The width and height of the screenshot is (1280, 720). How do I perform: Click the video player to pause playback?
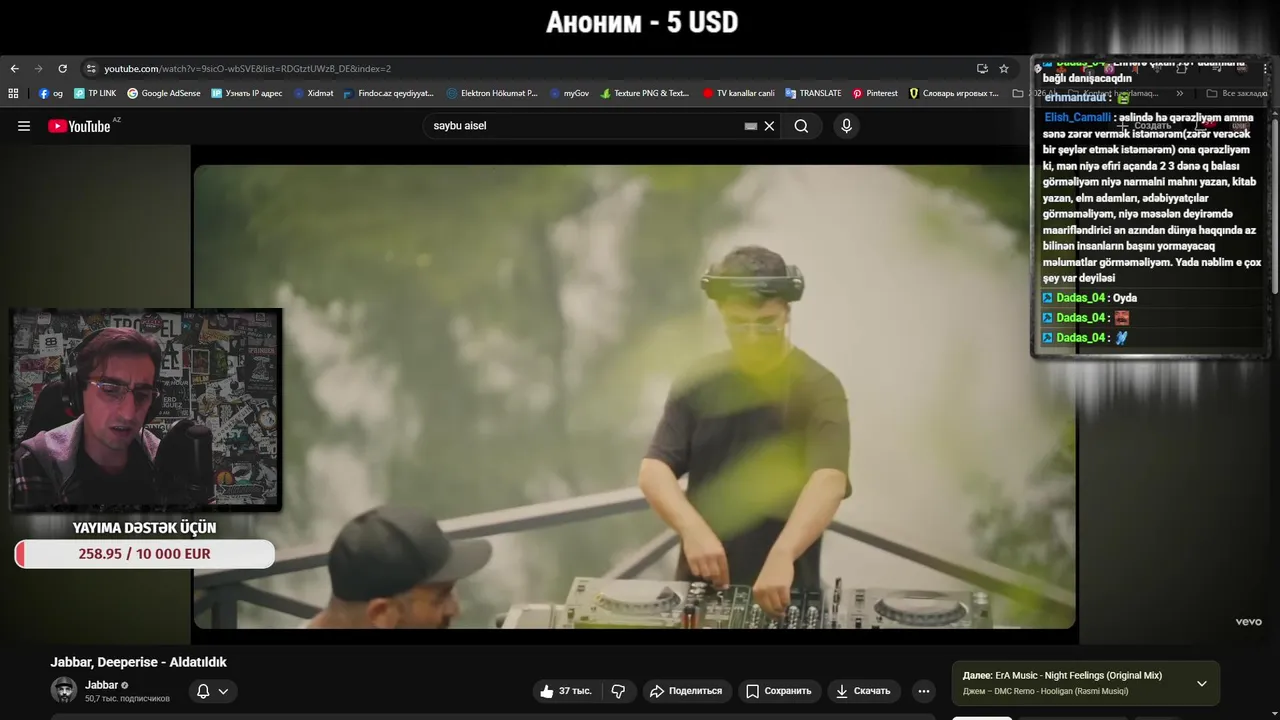(635, 396)
